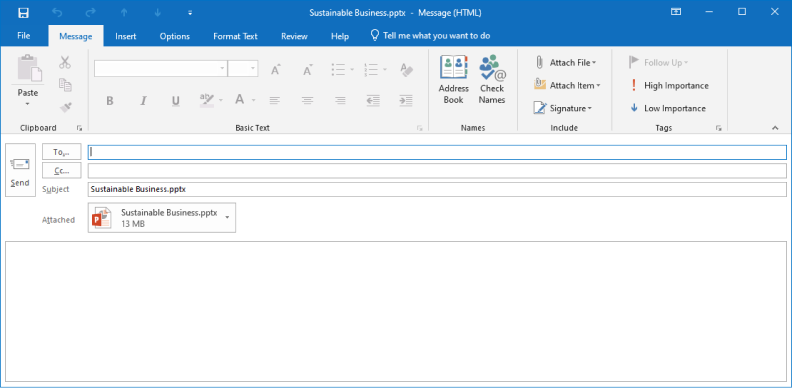The height and width of the screenshot is (388, 792).
Task: Click the Redo arrow in the title bar
Action: [90, 12]
